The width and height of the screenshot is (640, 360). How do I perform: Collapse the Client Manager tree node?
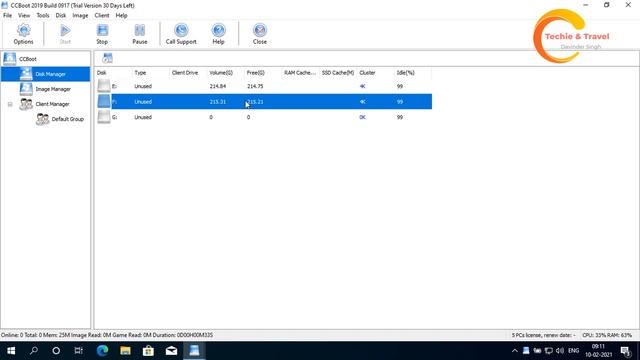(x=10, y=104)
